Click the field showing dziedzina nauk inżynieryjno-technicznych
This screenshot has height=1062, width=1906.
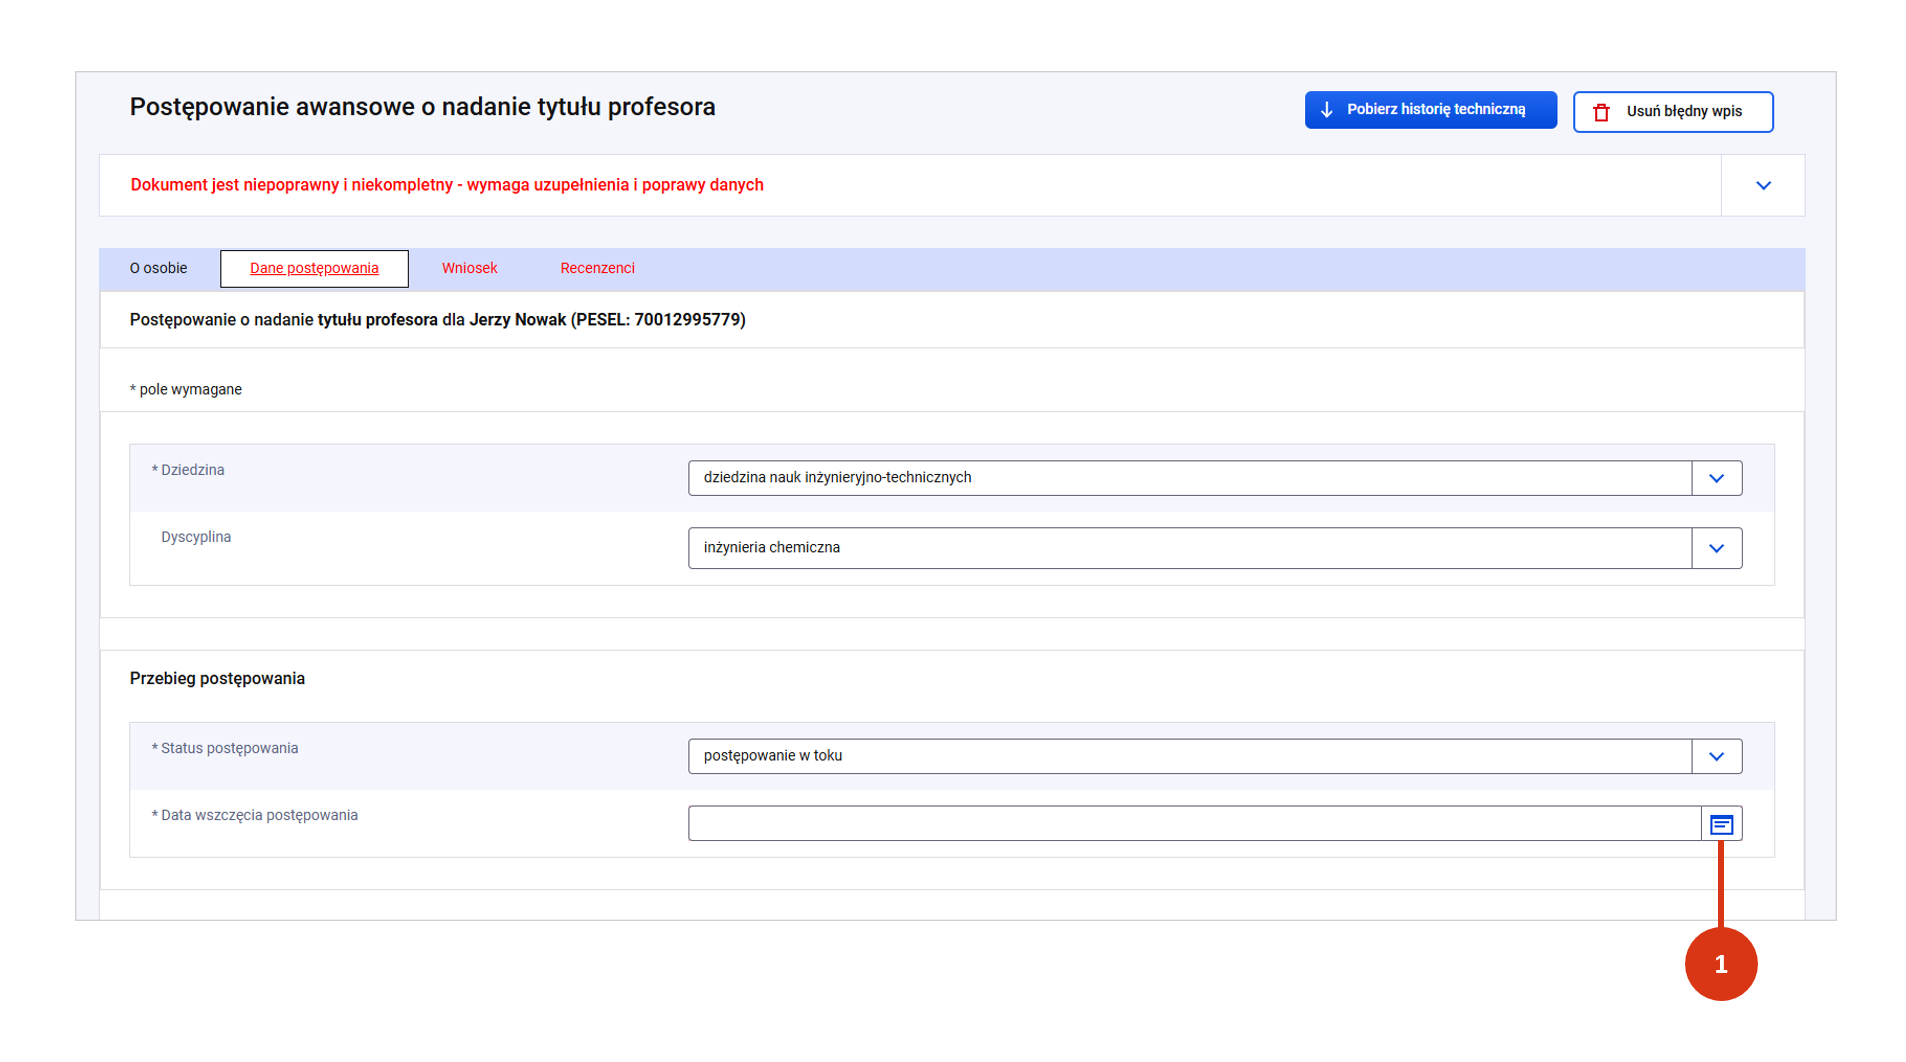click(1189, 478)
